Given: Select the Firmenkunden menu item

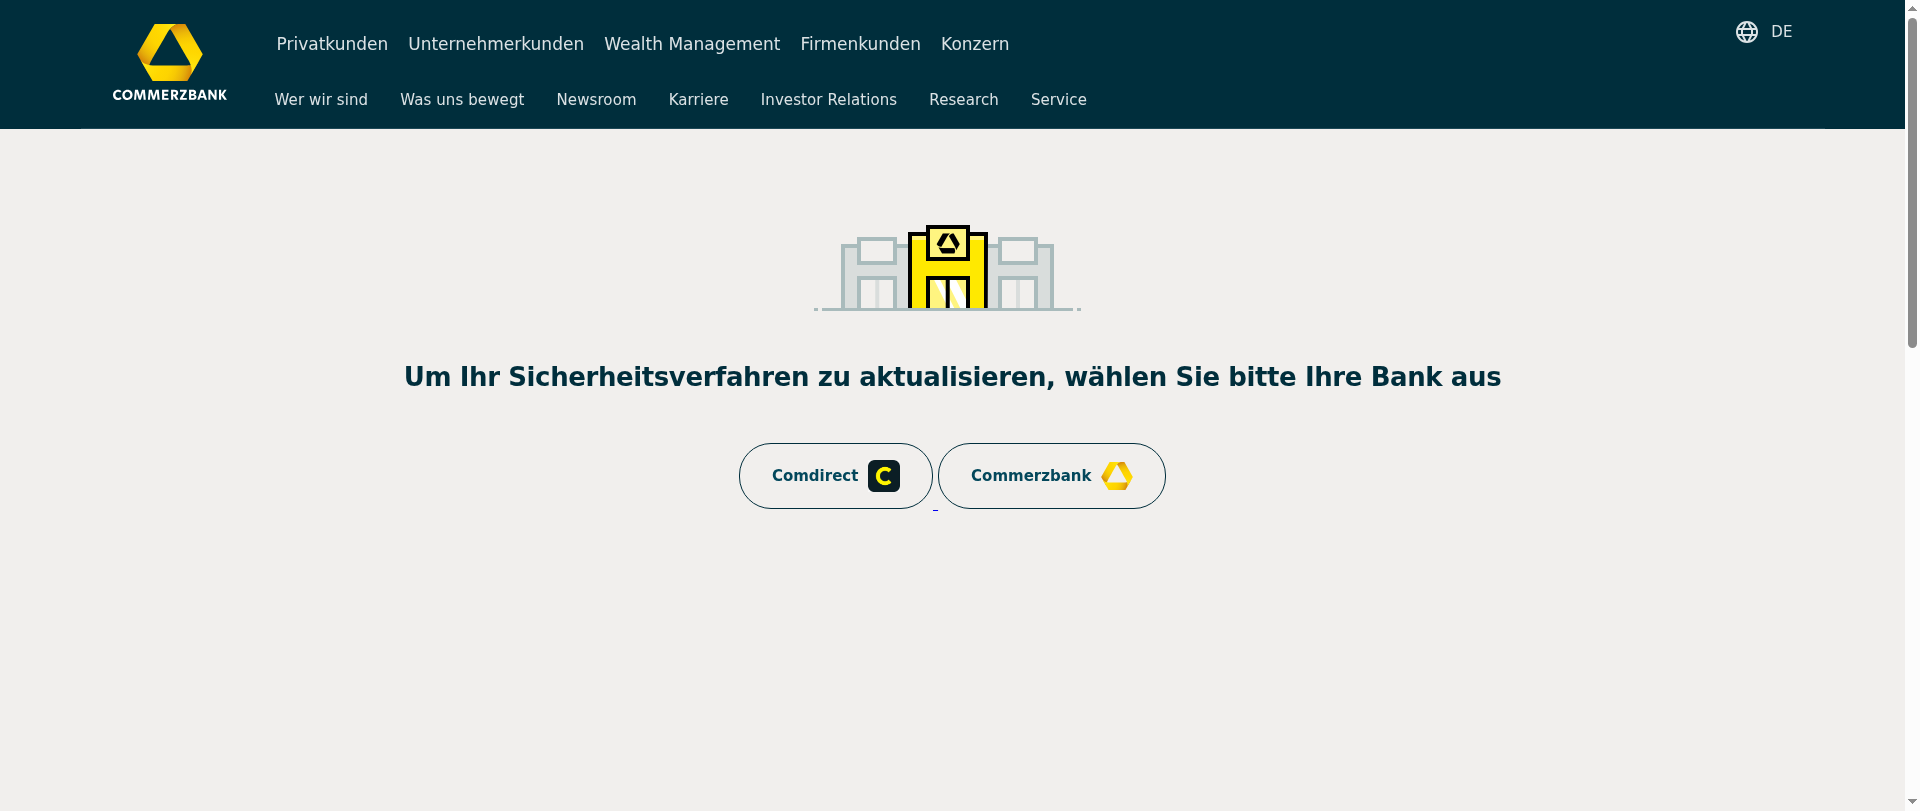Looking at the screenshot, I should [x=860, y=44].
